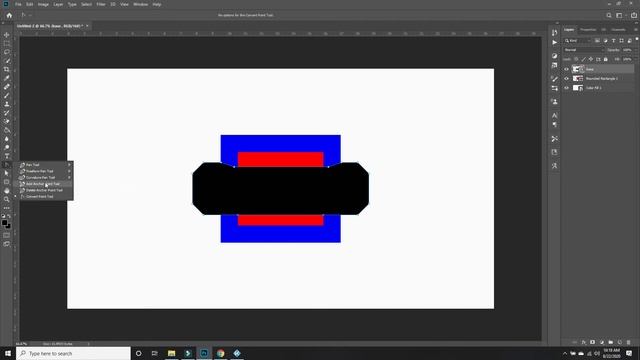
Task: Select the Horizontal Type tool
Action: point(7,156)
